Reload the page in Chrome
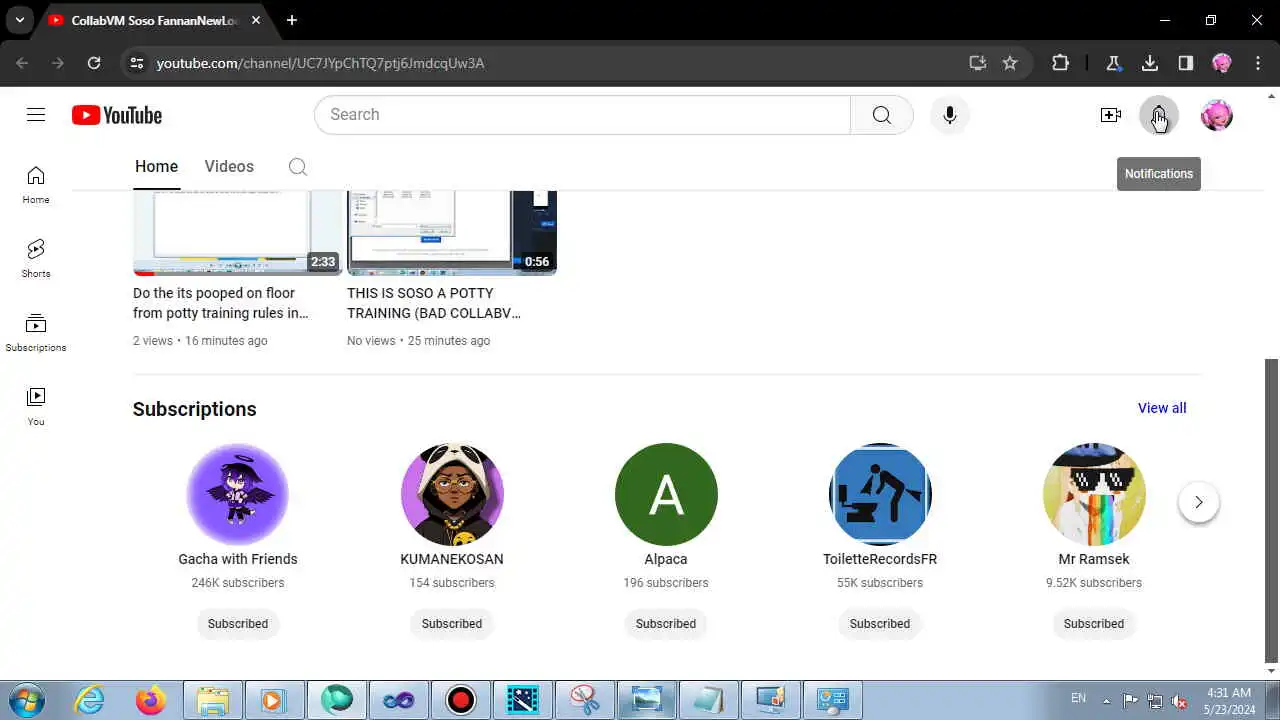This screenshot has height=720, width=1280. (x=94, y=63)
